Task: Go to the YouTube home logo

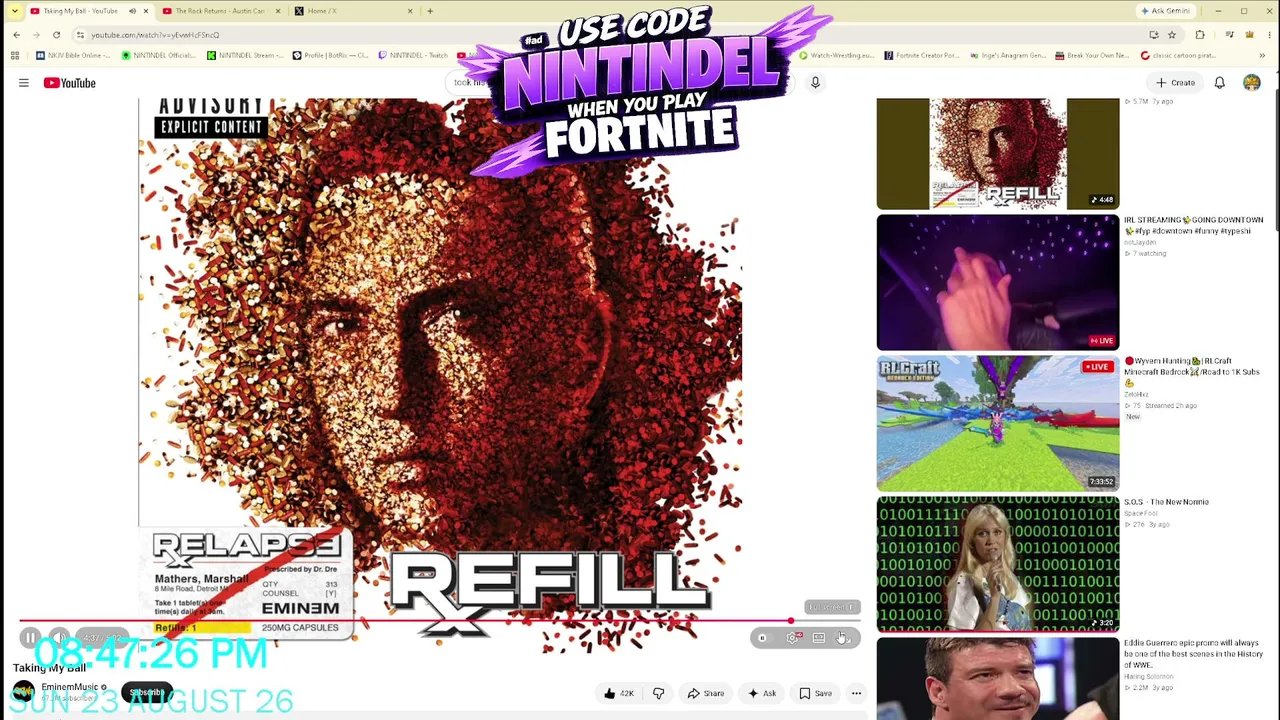Action: click(69, 83)
